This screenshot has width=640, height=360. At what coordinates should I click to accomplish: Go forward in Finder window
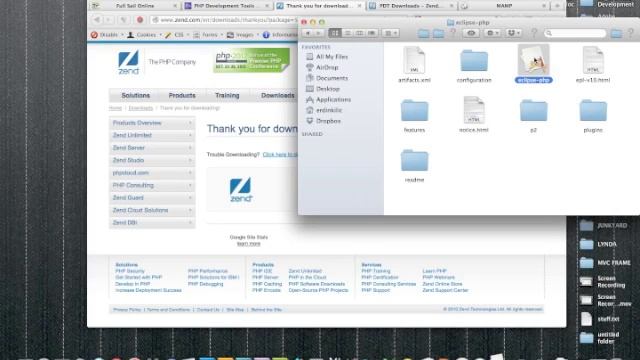(319, 33)
